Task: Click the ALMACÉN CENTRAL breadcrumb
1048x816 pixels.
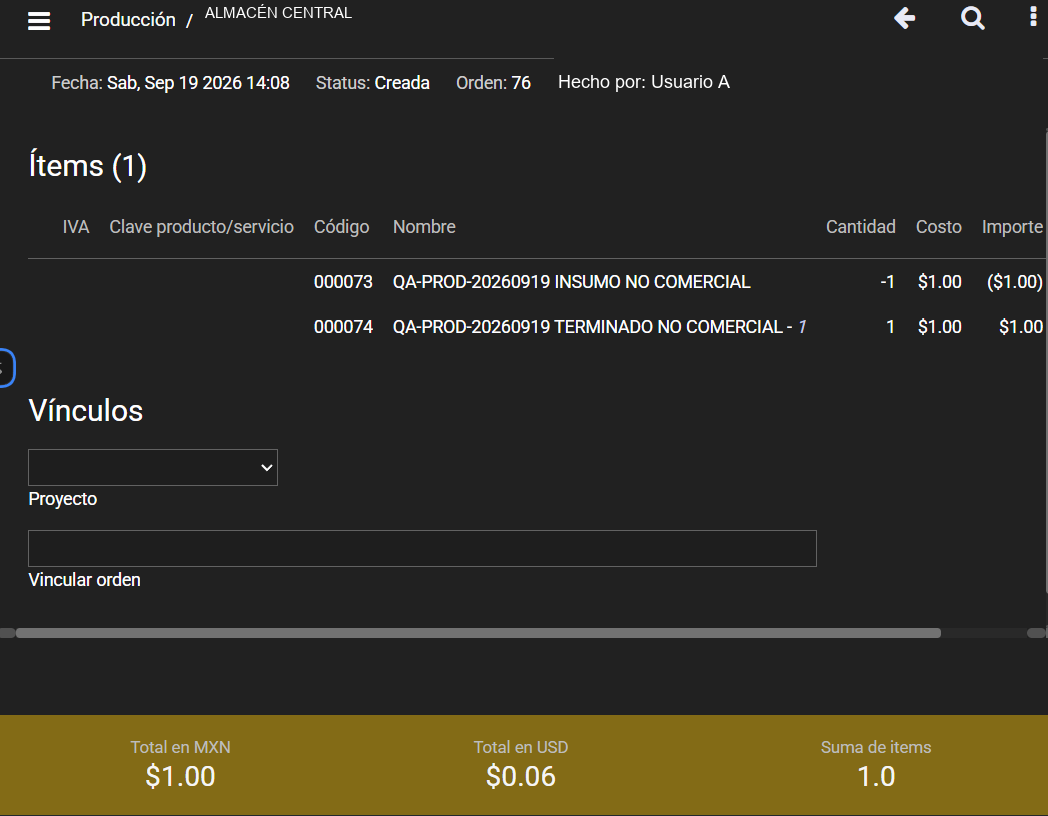Action: point(278,13)
